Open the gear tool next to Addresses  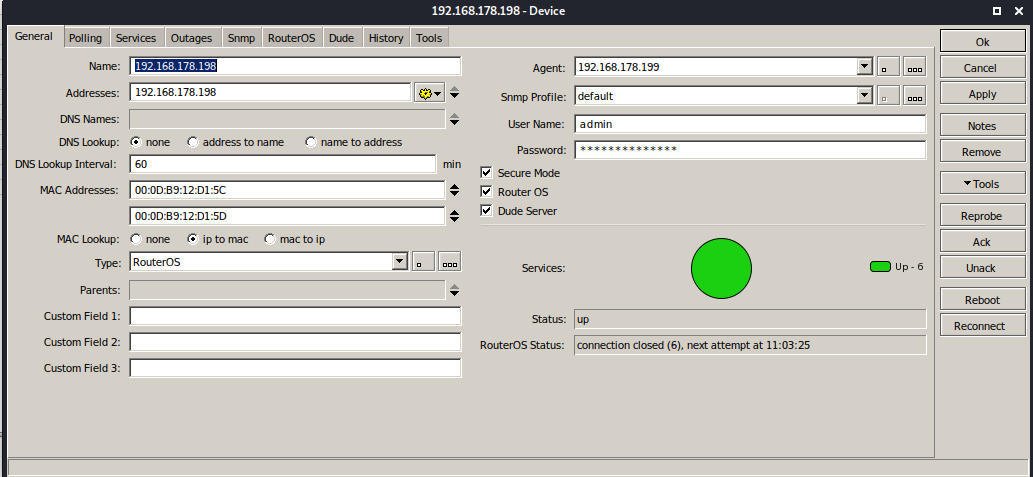[429, 93]
